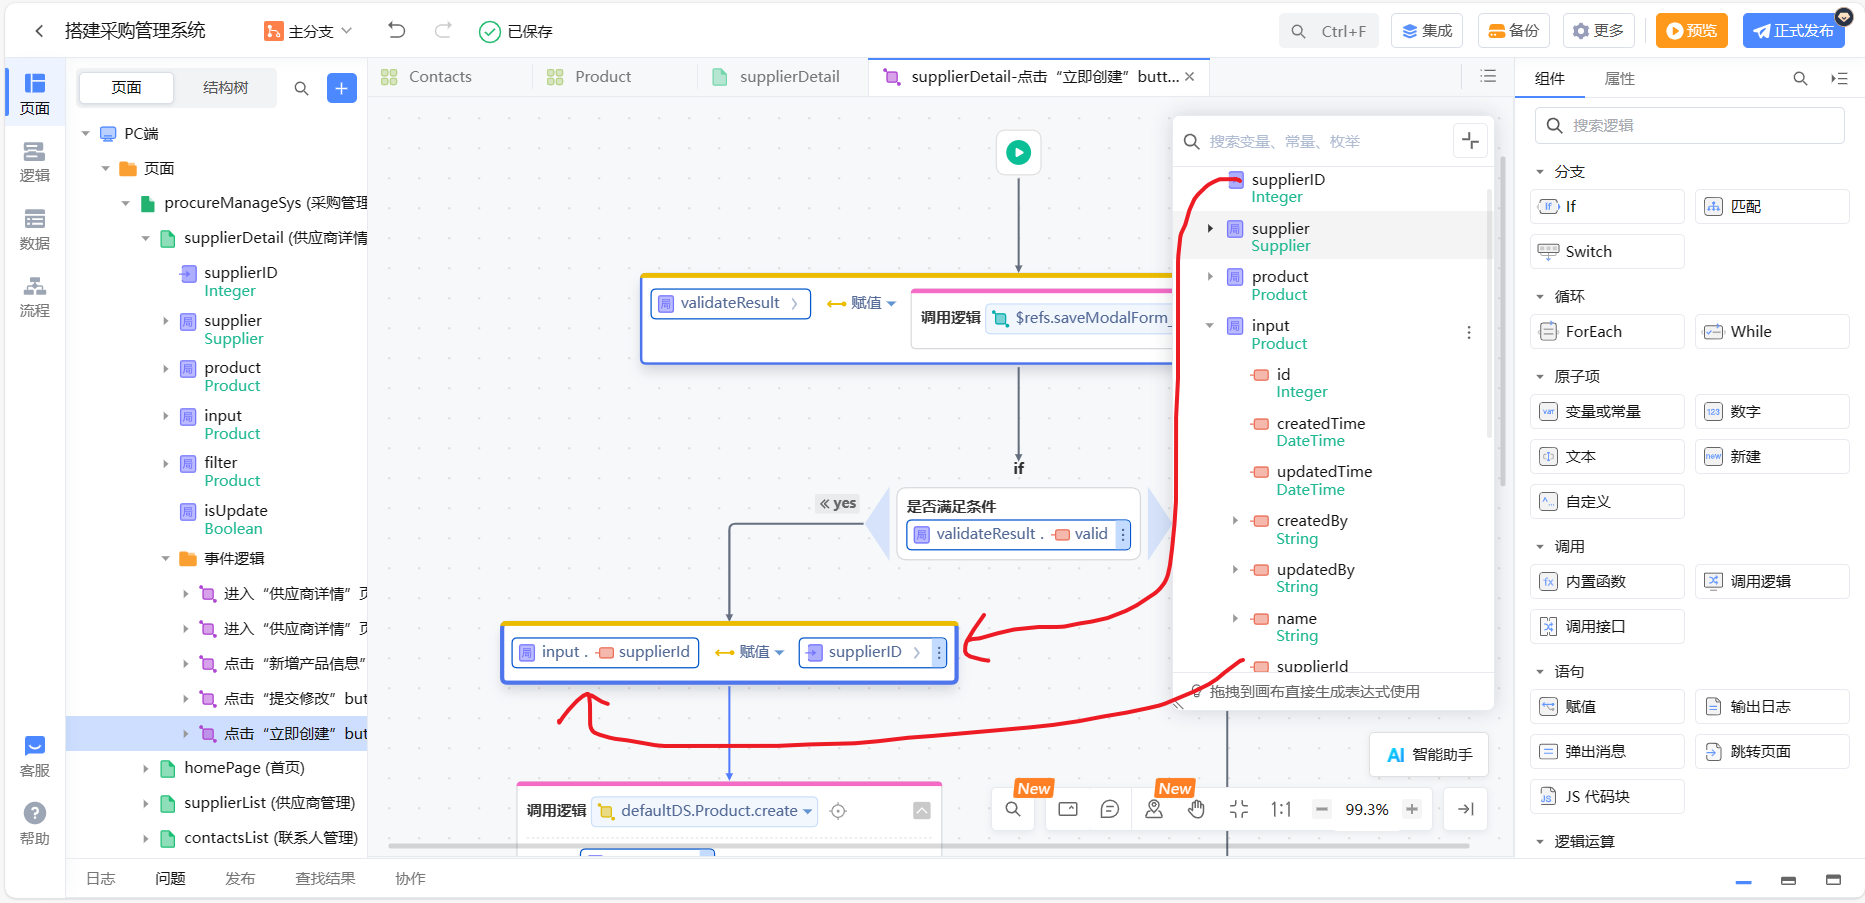Select the ForEach loop component
Screen dimensions: 1865x903
1607,332
